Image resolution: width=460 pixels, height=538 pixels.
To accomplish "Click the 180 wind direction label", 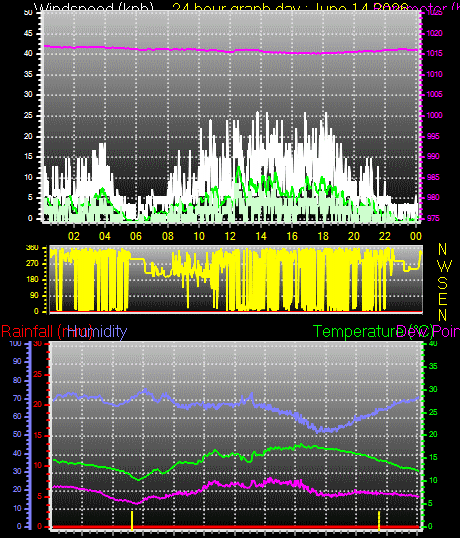I will coord(32,280).
